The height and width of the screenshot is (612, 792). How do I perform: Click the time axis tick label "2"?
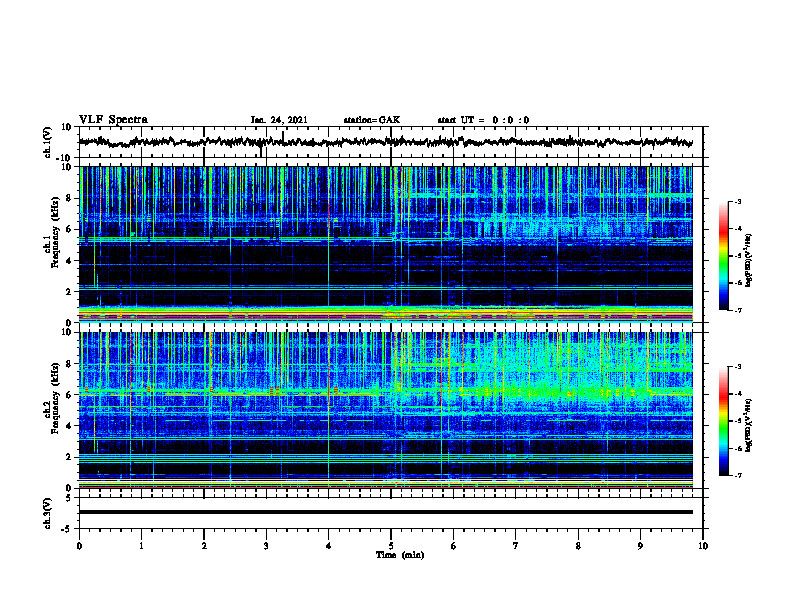(x=204, y=546)
